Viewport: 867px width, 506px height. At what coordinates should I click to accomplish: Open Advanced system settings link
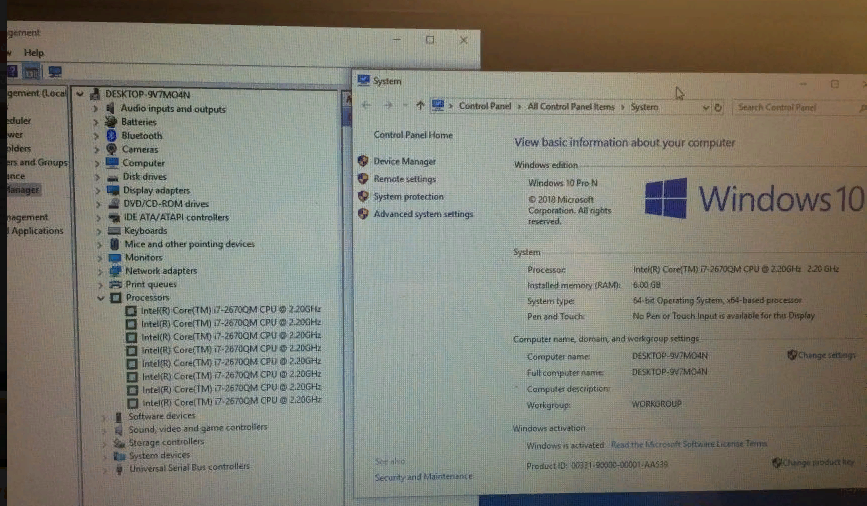[x=423, y=213]
